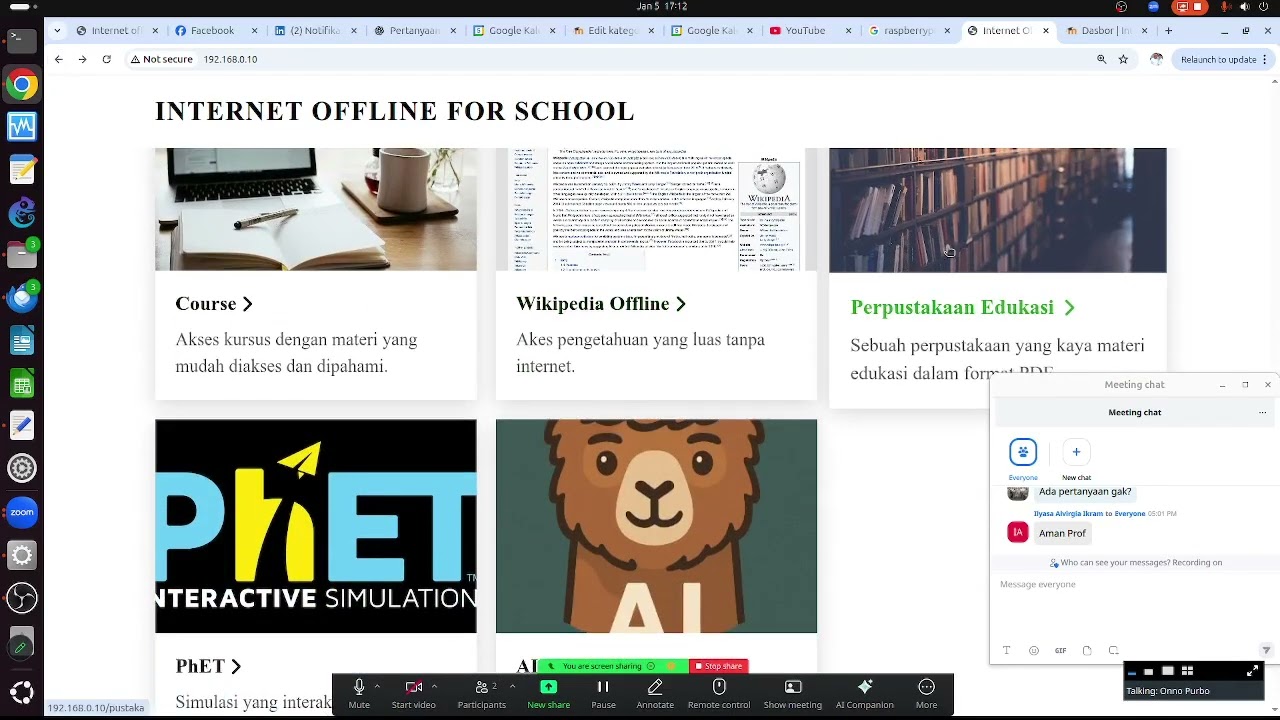Switch to the raspberrypi tab

click(x=909, y=30)
